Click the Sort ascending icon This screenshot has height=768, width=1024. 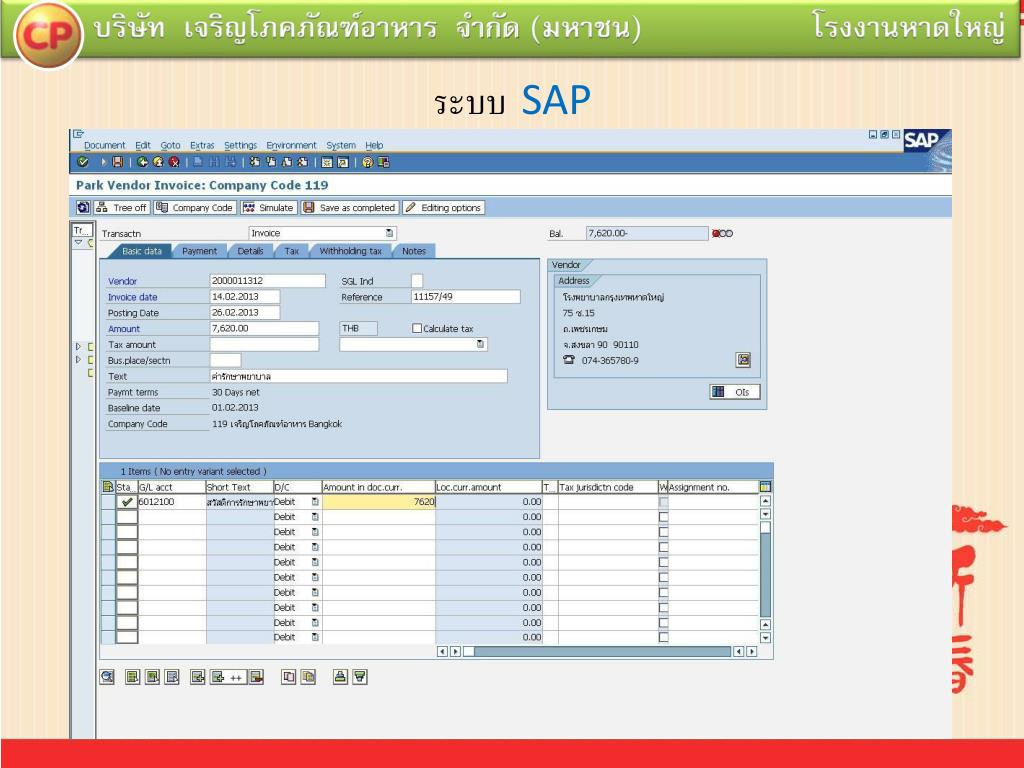(x=340, y=677)
